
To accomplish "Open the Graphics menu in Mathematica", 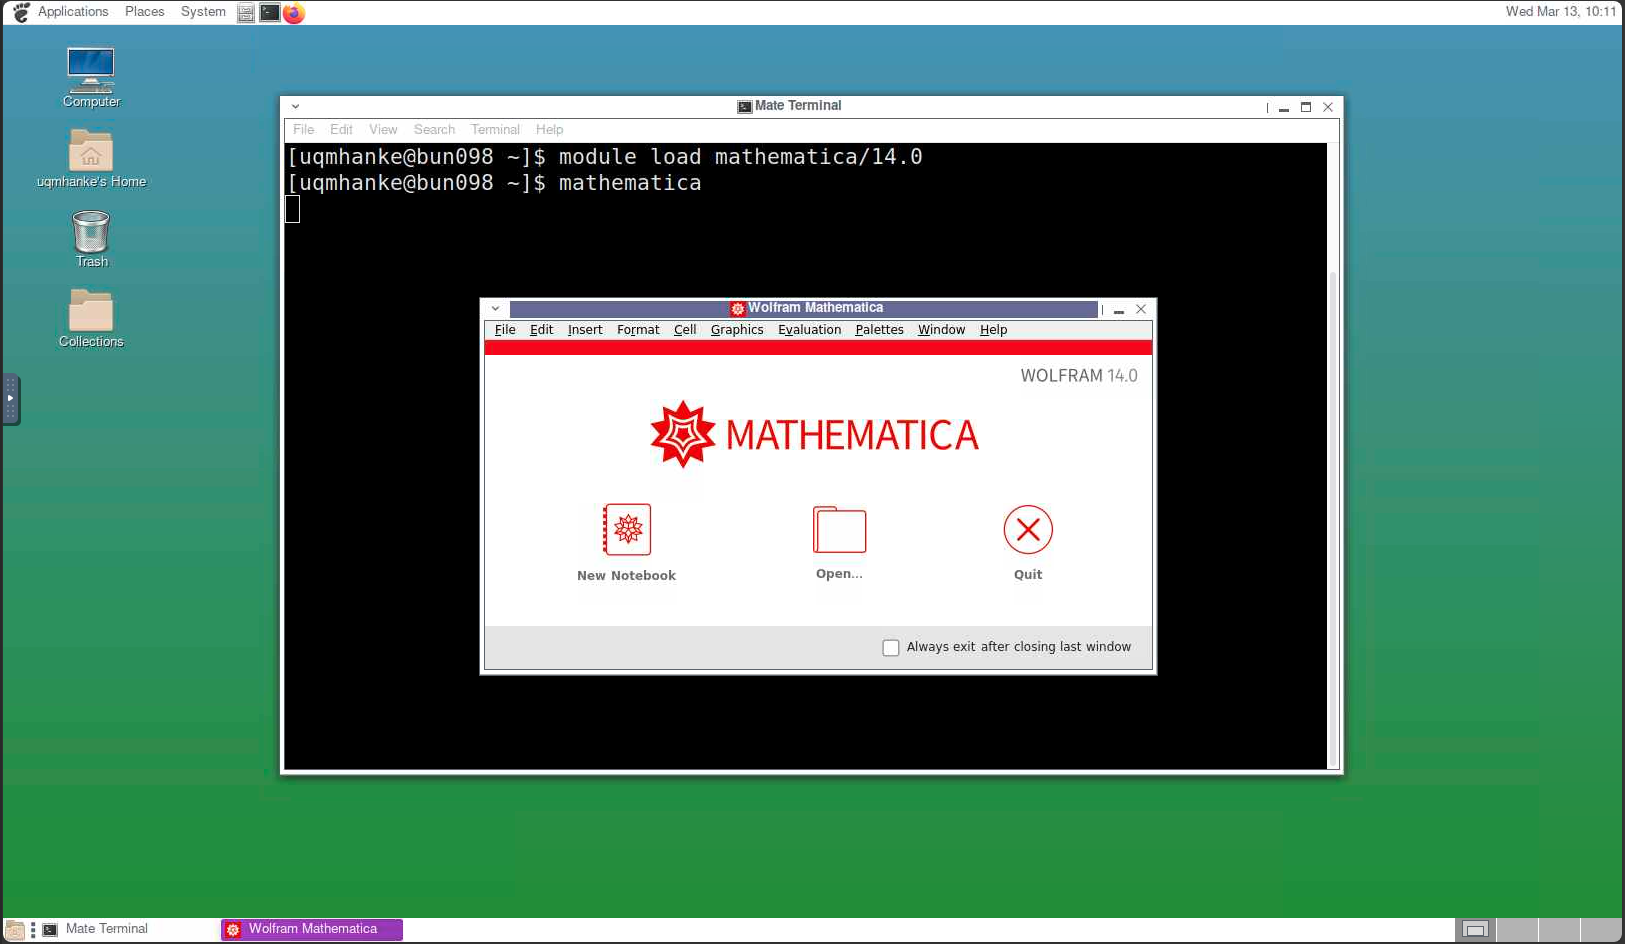I will click(x=737, y=330).
